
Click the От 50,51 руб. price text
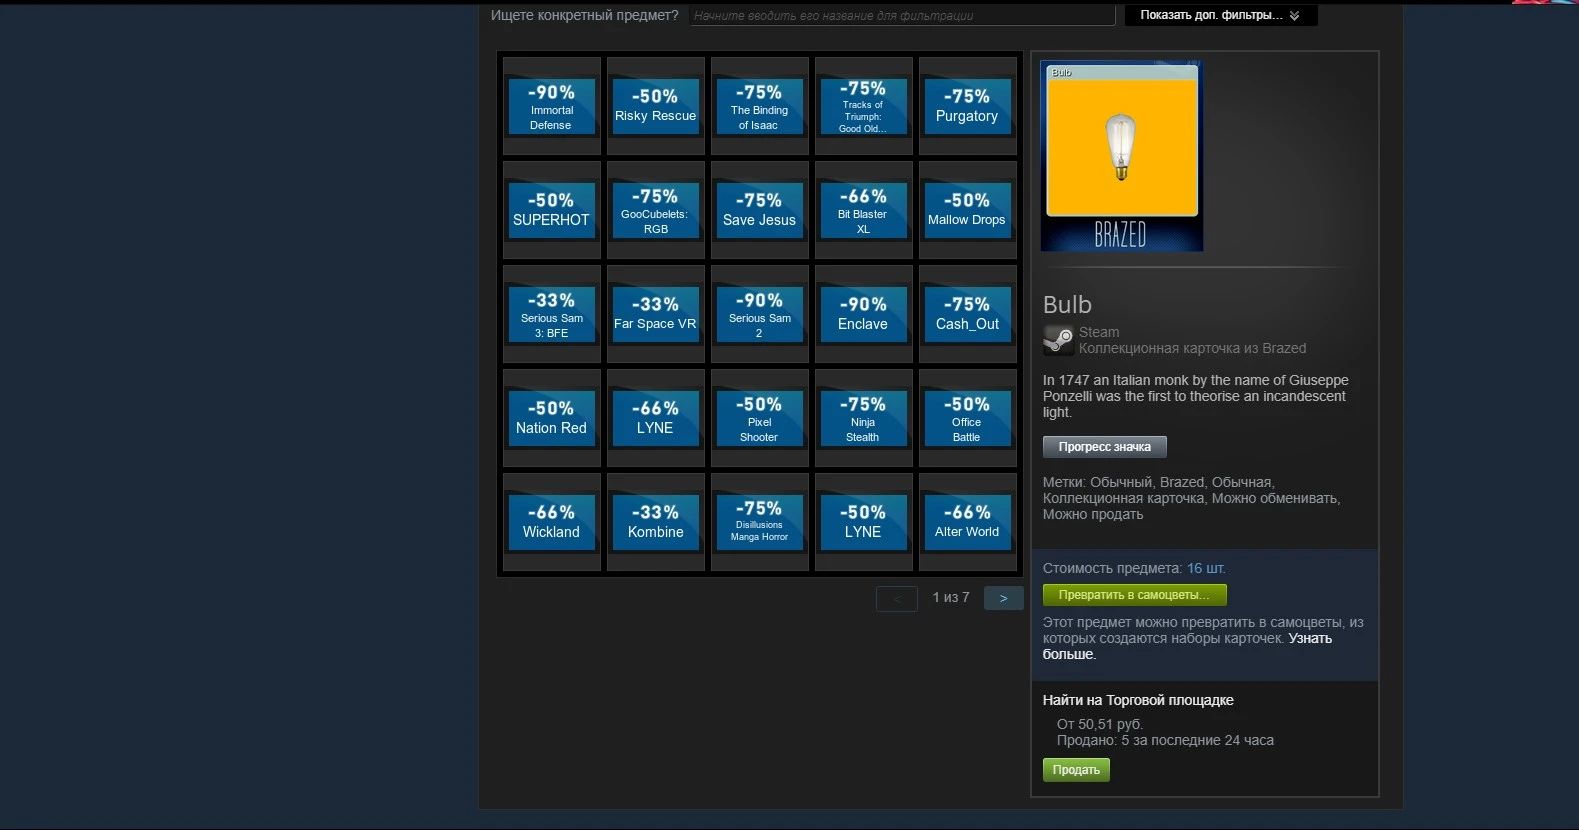click(x=1100, y=724)
